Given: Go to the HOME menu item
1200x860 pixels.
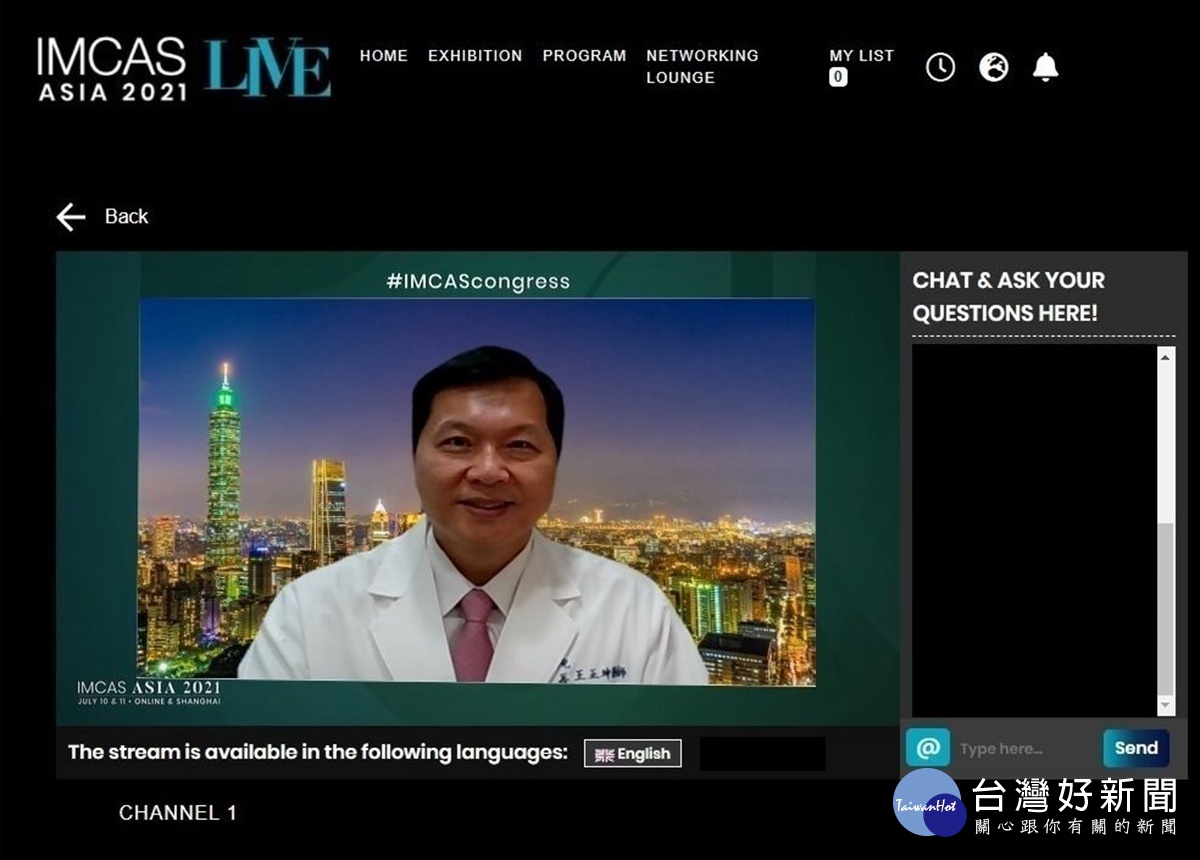Looking at the screenshot, I should [x=384, y=56].
